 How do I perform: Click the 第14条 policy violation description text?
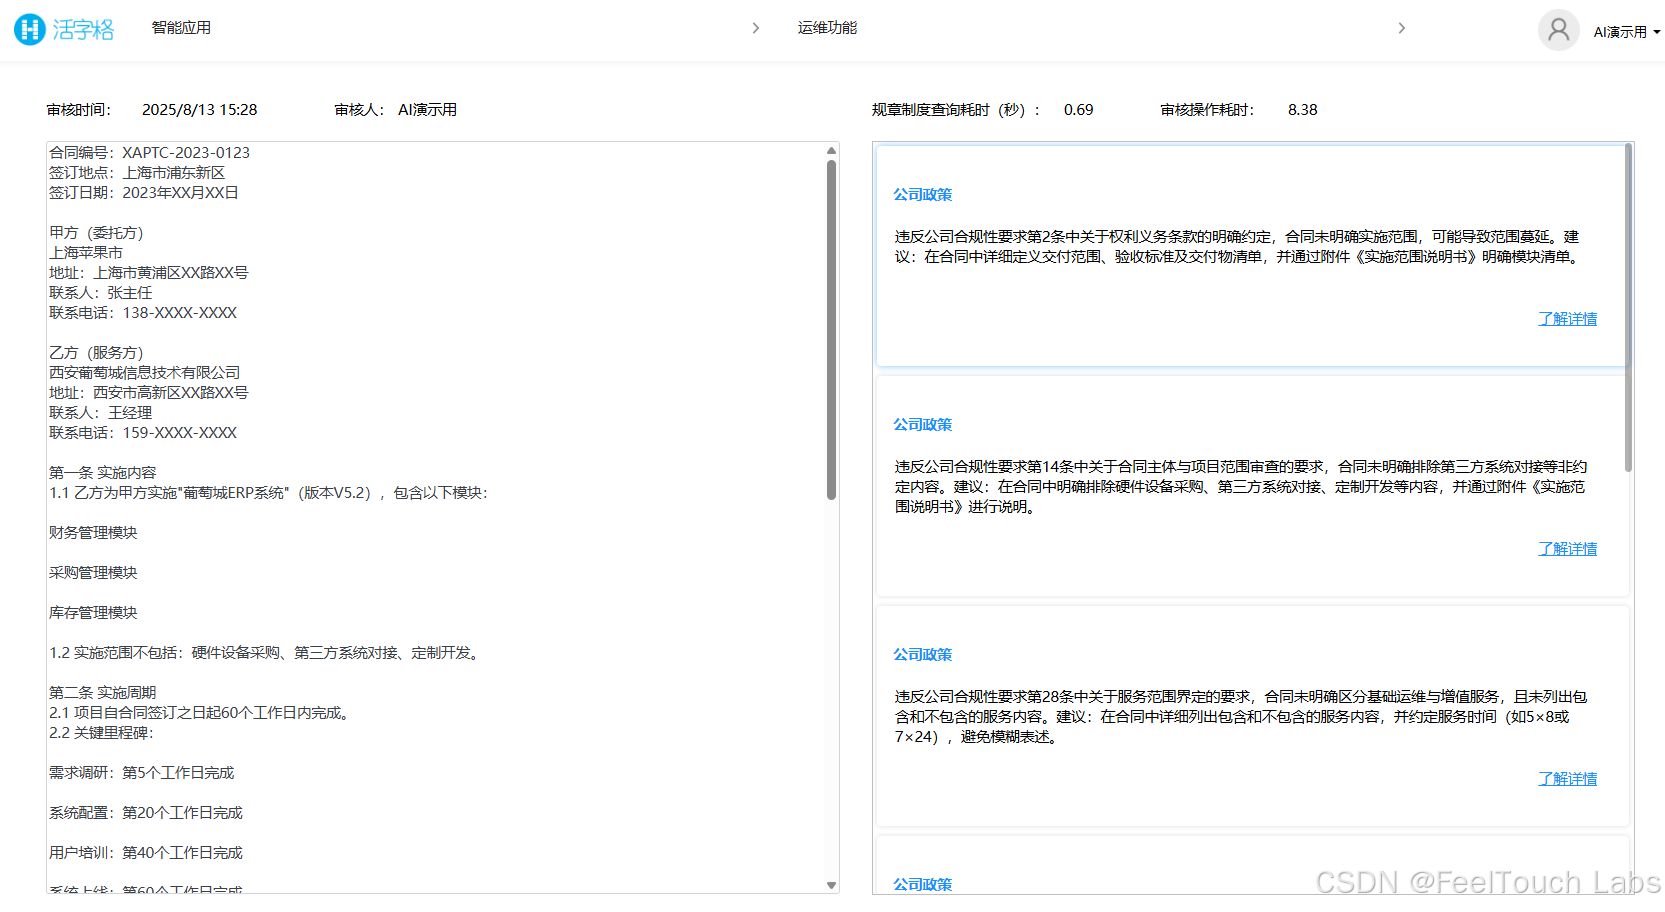click(1241, 487)
